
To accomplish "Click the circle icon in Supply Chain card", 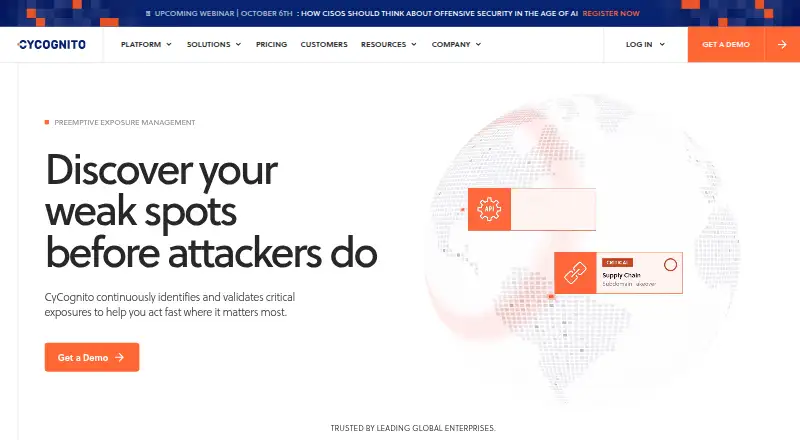I will [x=670, y=264].
